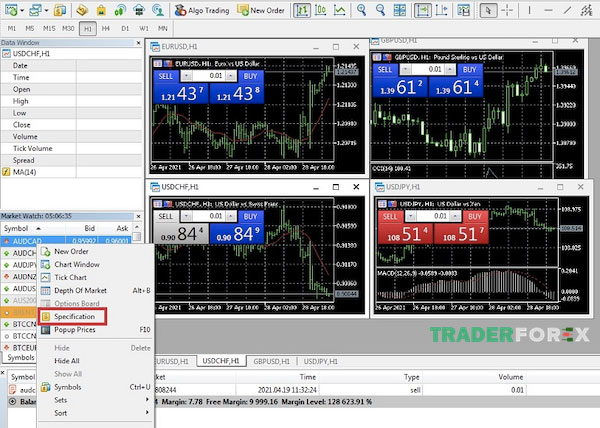Screen dimensions: 600x428
Task: Choose Tick Chart from context menu
Action: 96,277
